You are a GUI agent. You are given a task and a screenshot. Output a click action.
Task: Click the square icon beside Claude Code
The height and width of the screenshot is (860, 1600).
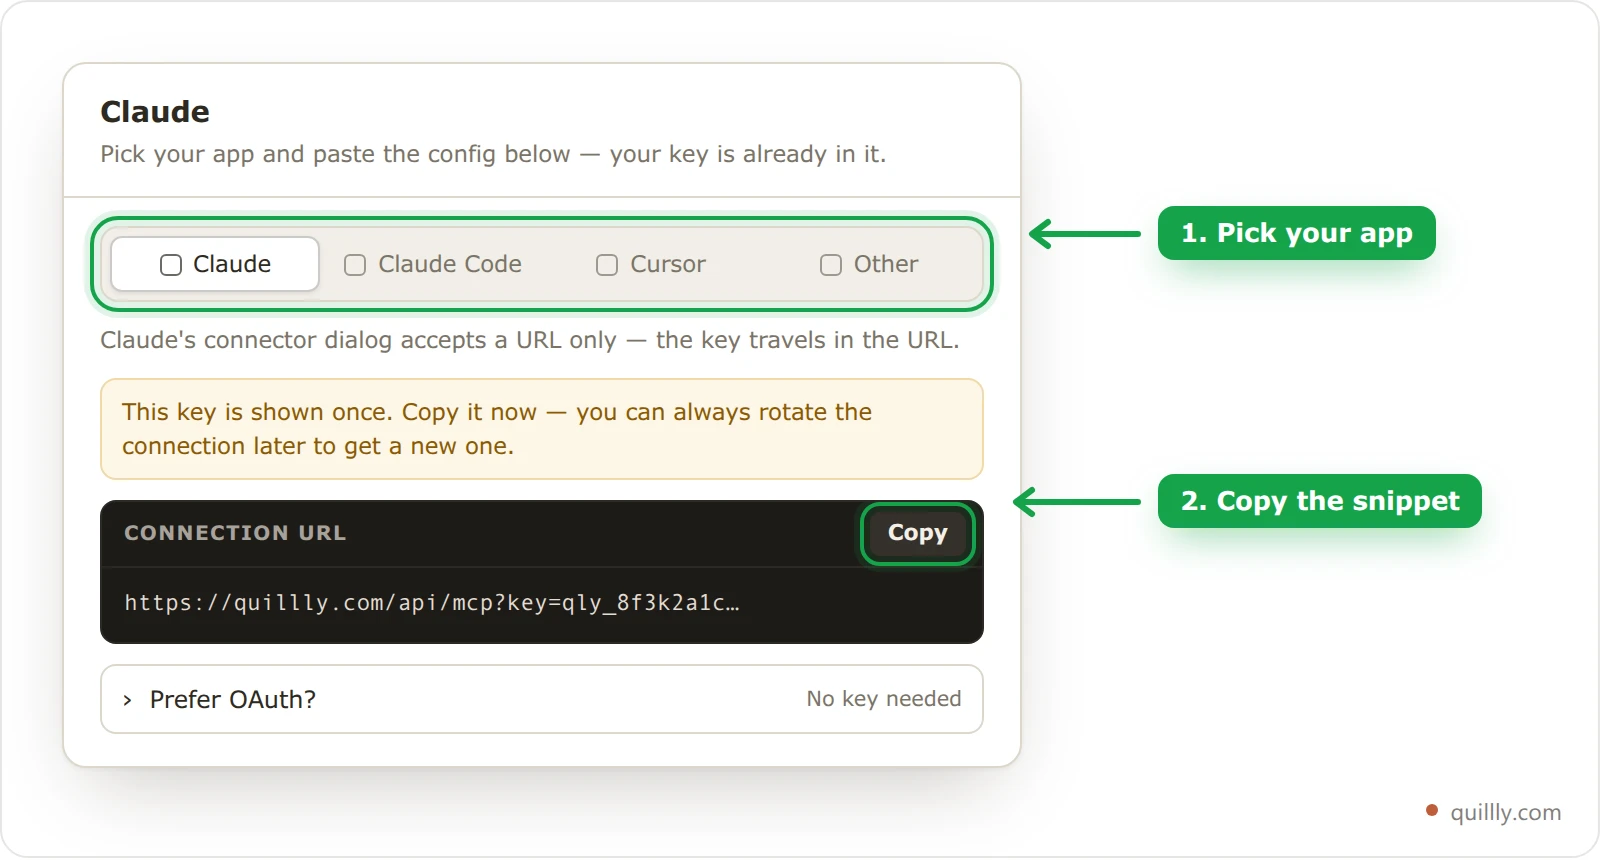(355, 265)
